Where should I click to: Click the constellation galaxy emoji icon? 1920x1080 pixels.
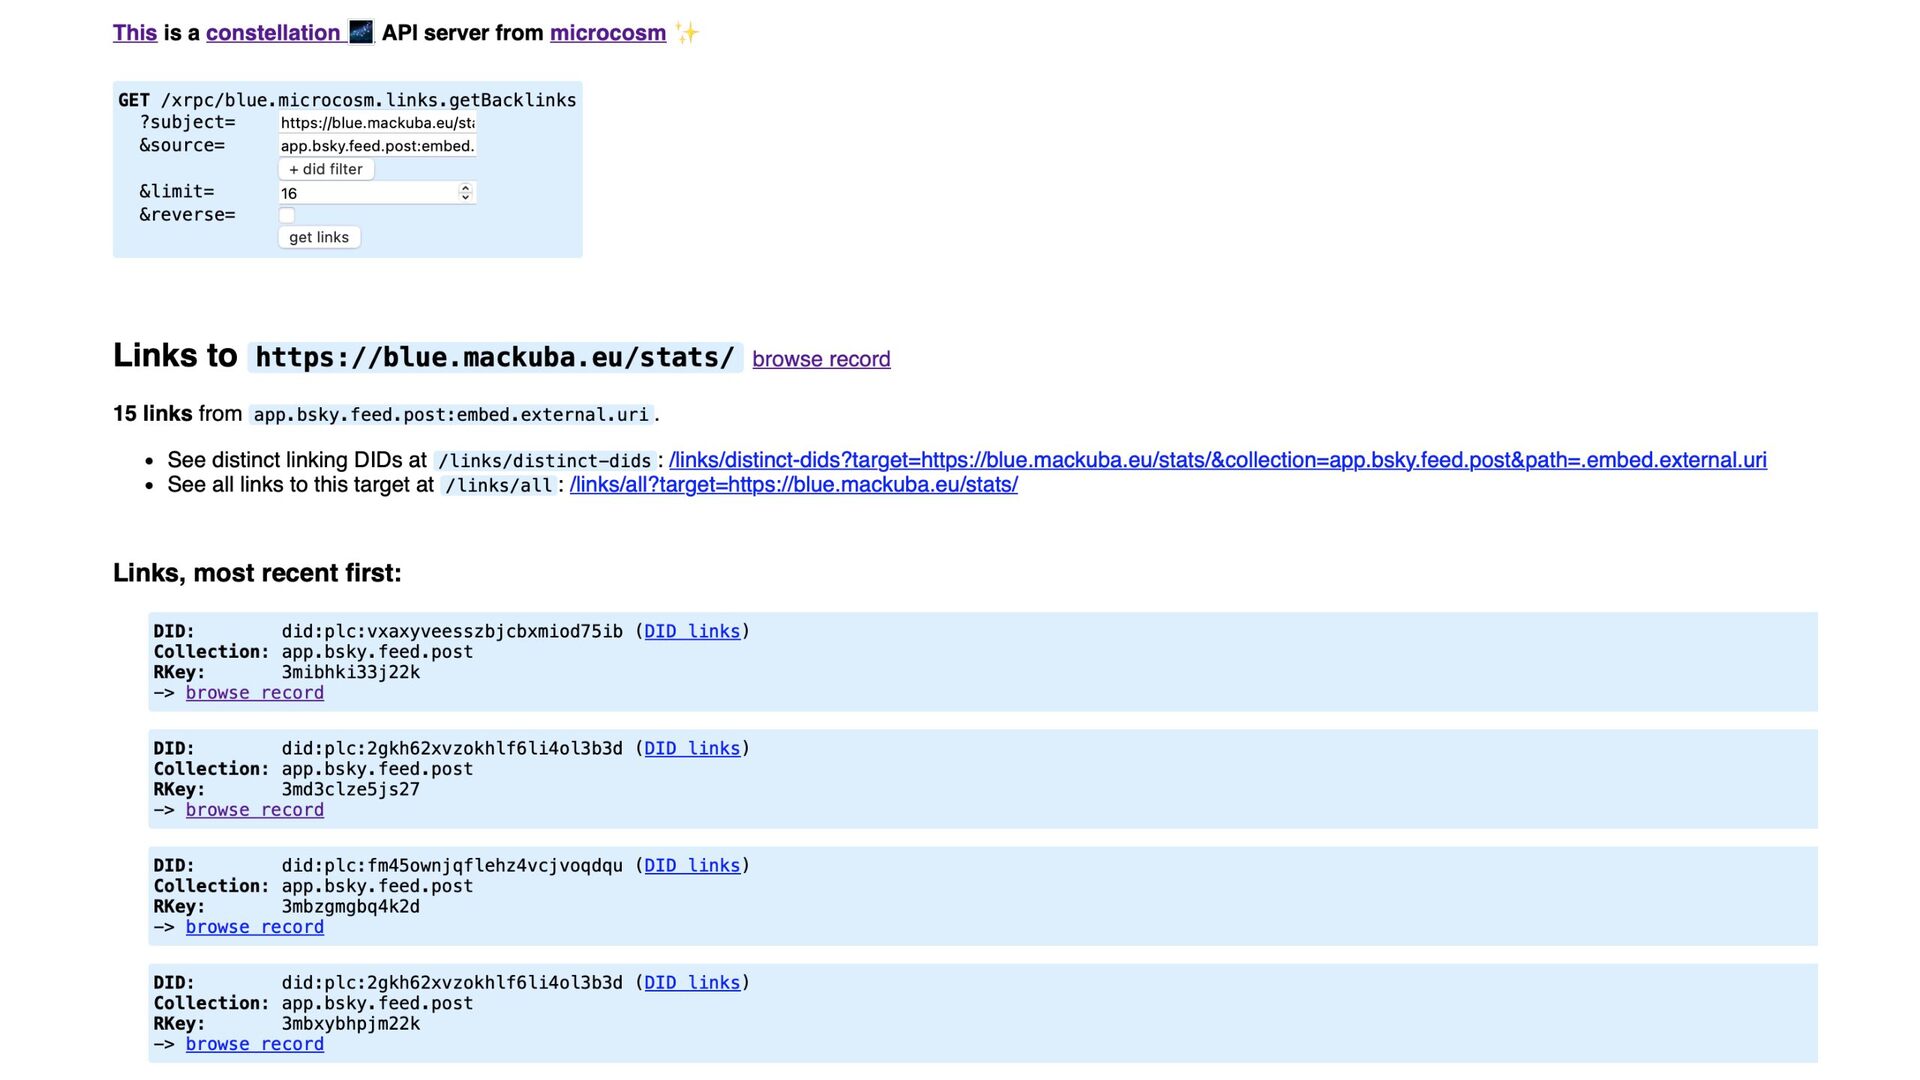click(x=360, y=32)
